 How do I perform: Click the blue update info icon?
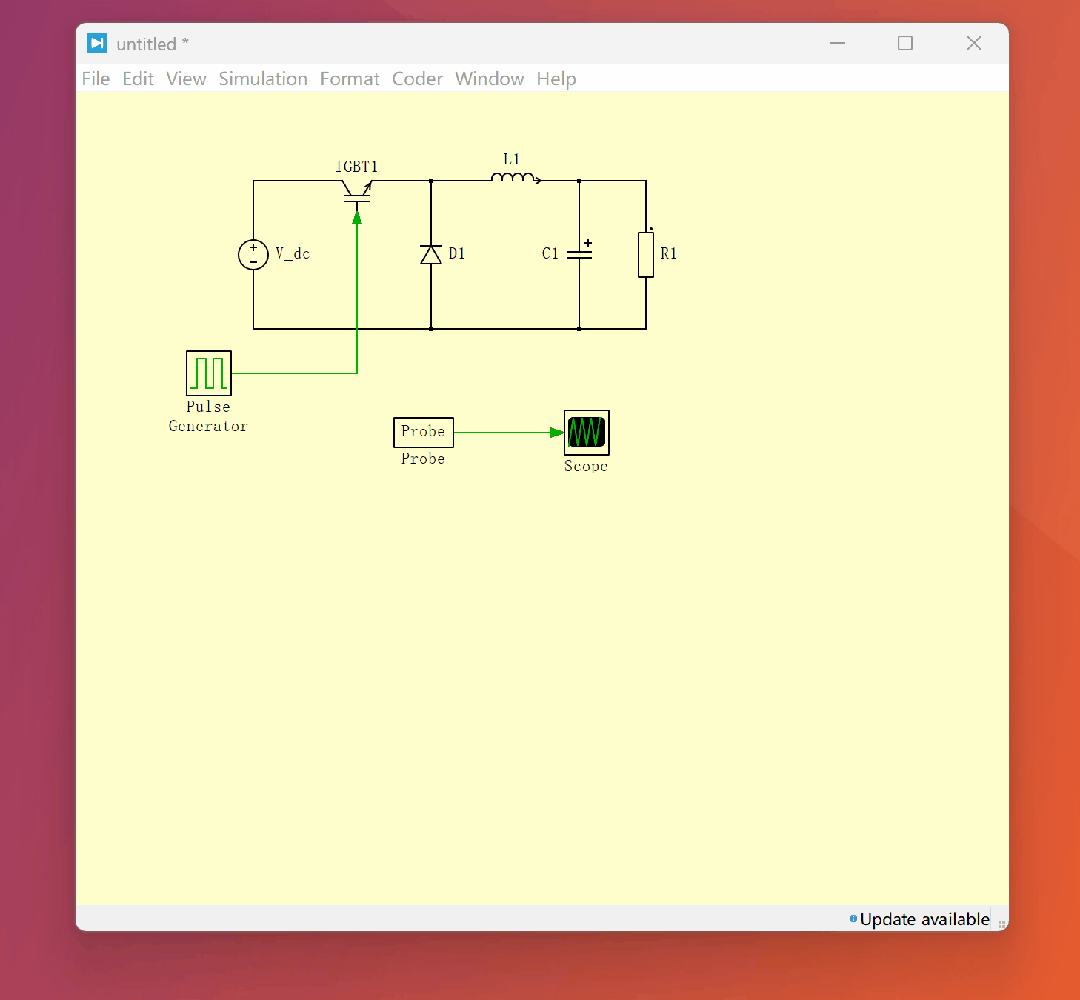853,919
